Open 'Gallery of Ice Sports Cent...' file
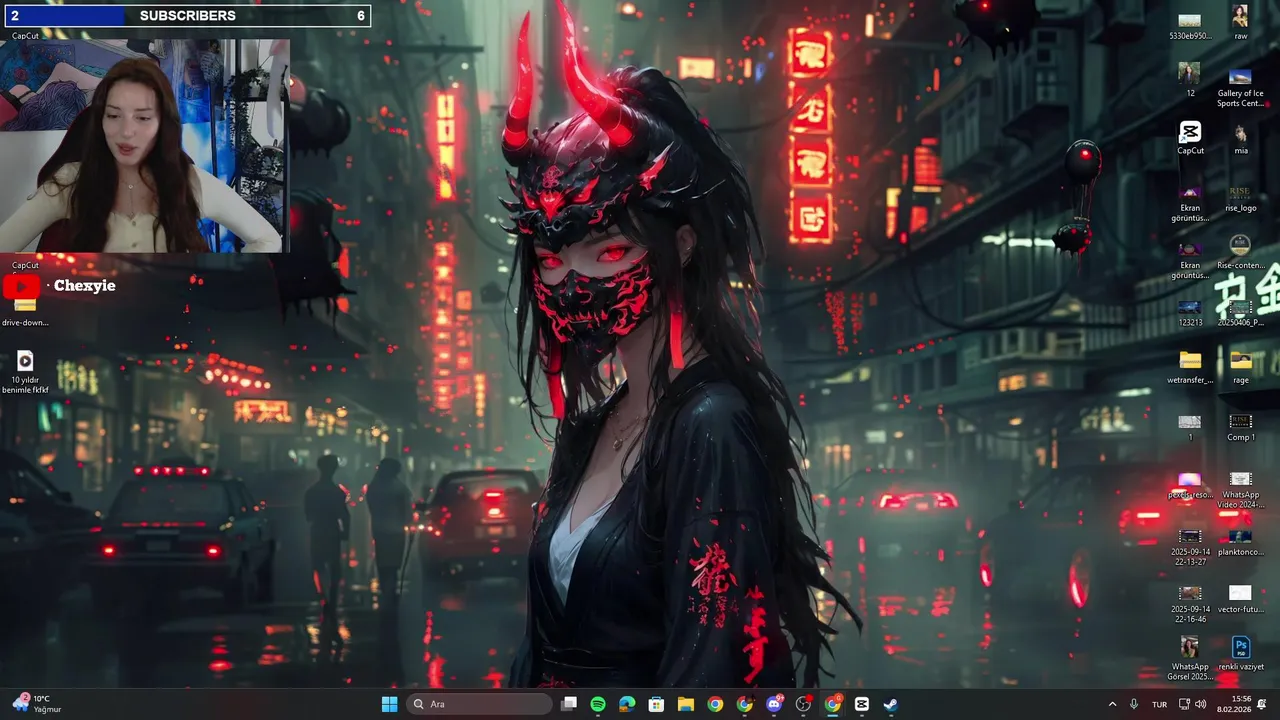 (x=1240, y=88)
